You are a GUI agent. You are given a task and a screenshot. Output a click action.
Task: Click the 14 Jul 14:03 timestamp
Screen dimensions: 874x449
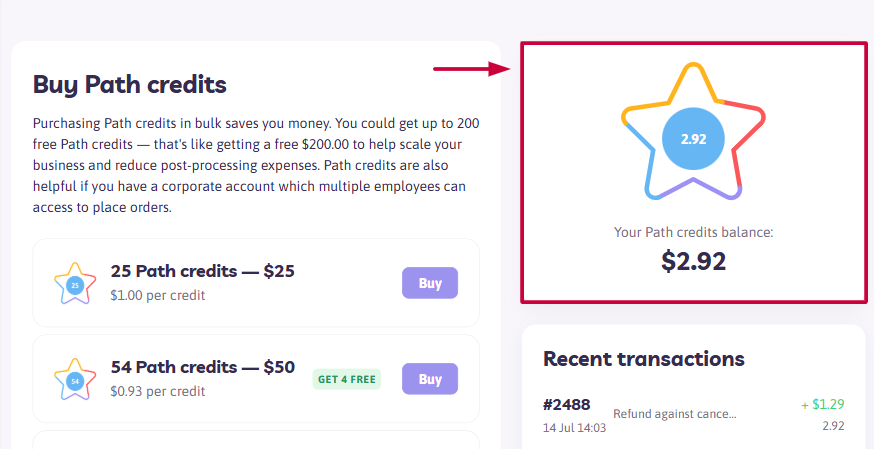(574, 428)
